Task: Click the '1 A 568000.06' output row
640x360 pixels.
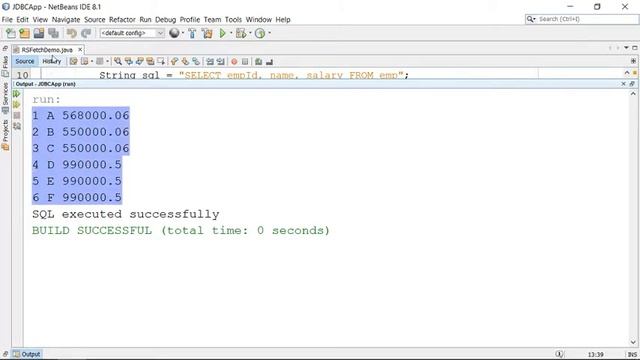Action: click(81, 116)
